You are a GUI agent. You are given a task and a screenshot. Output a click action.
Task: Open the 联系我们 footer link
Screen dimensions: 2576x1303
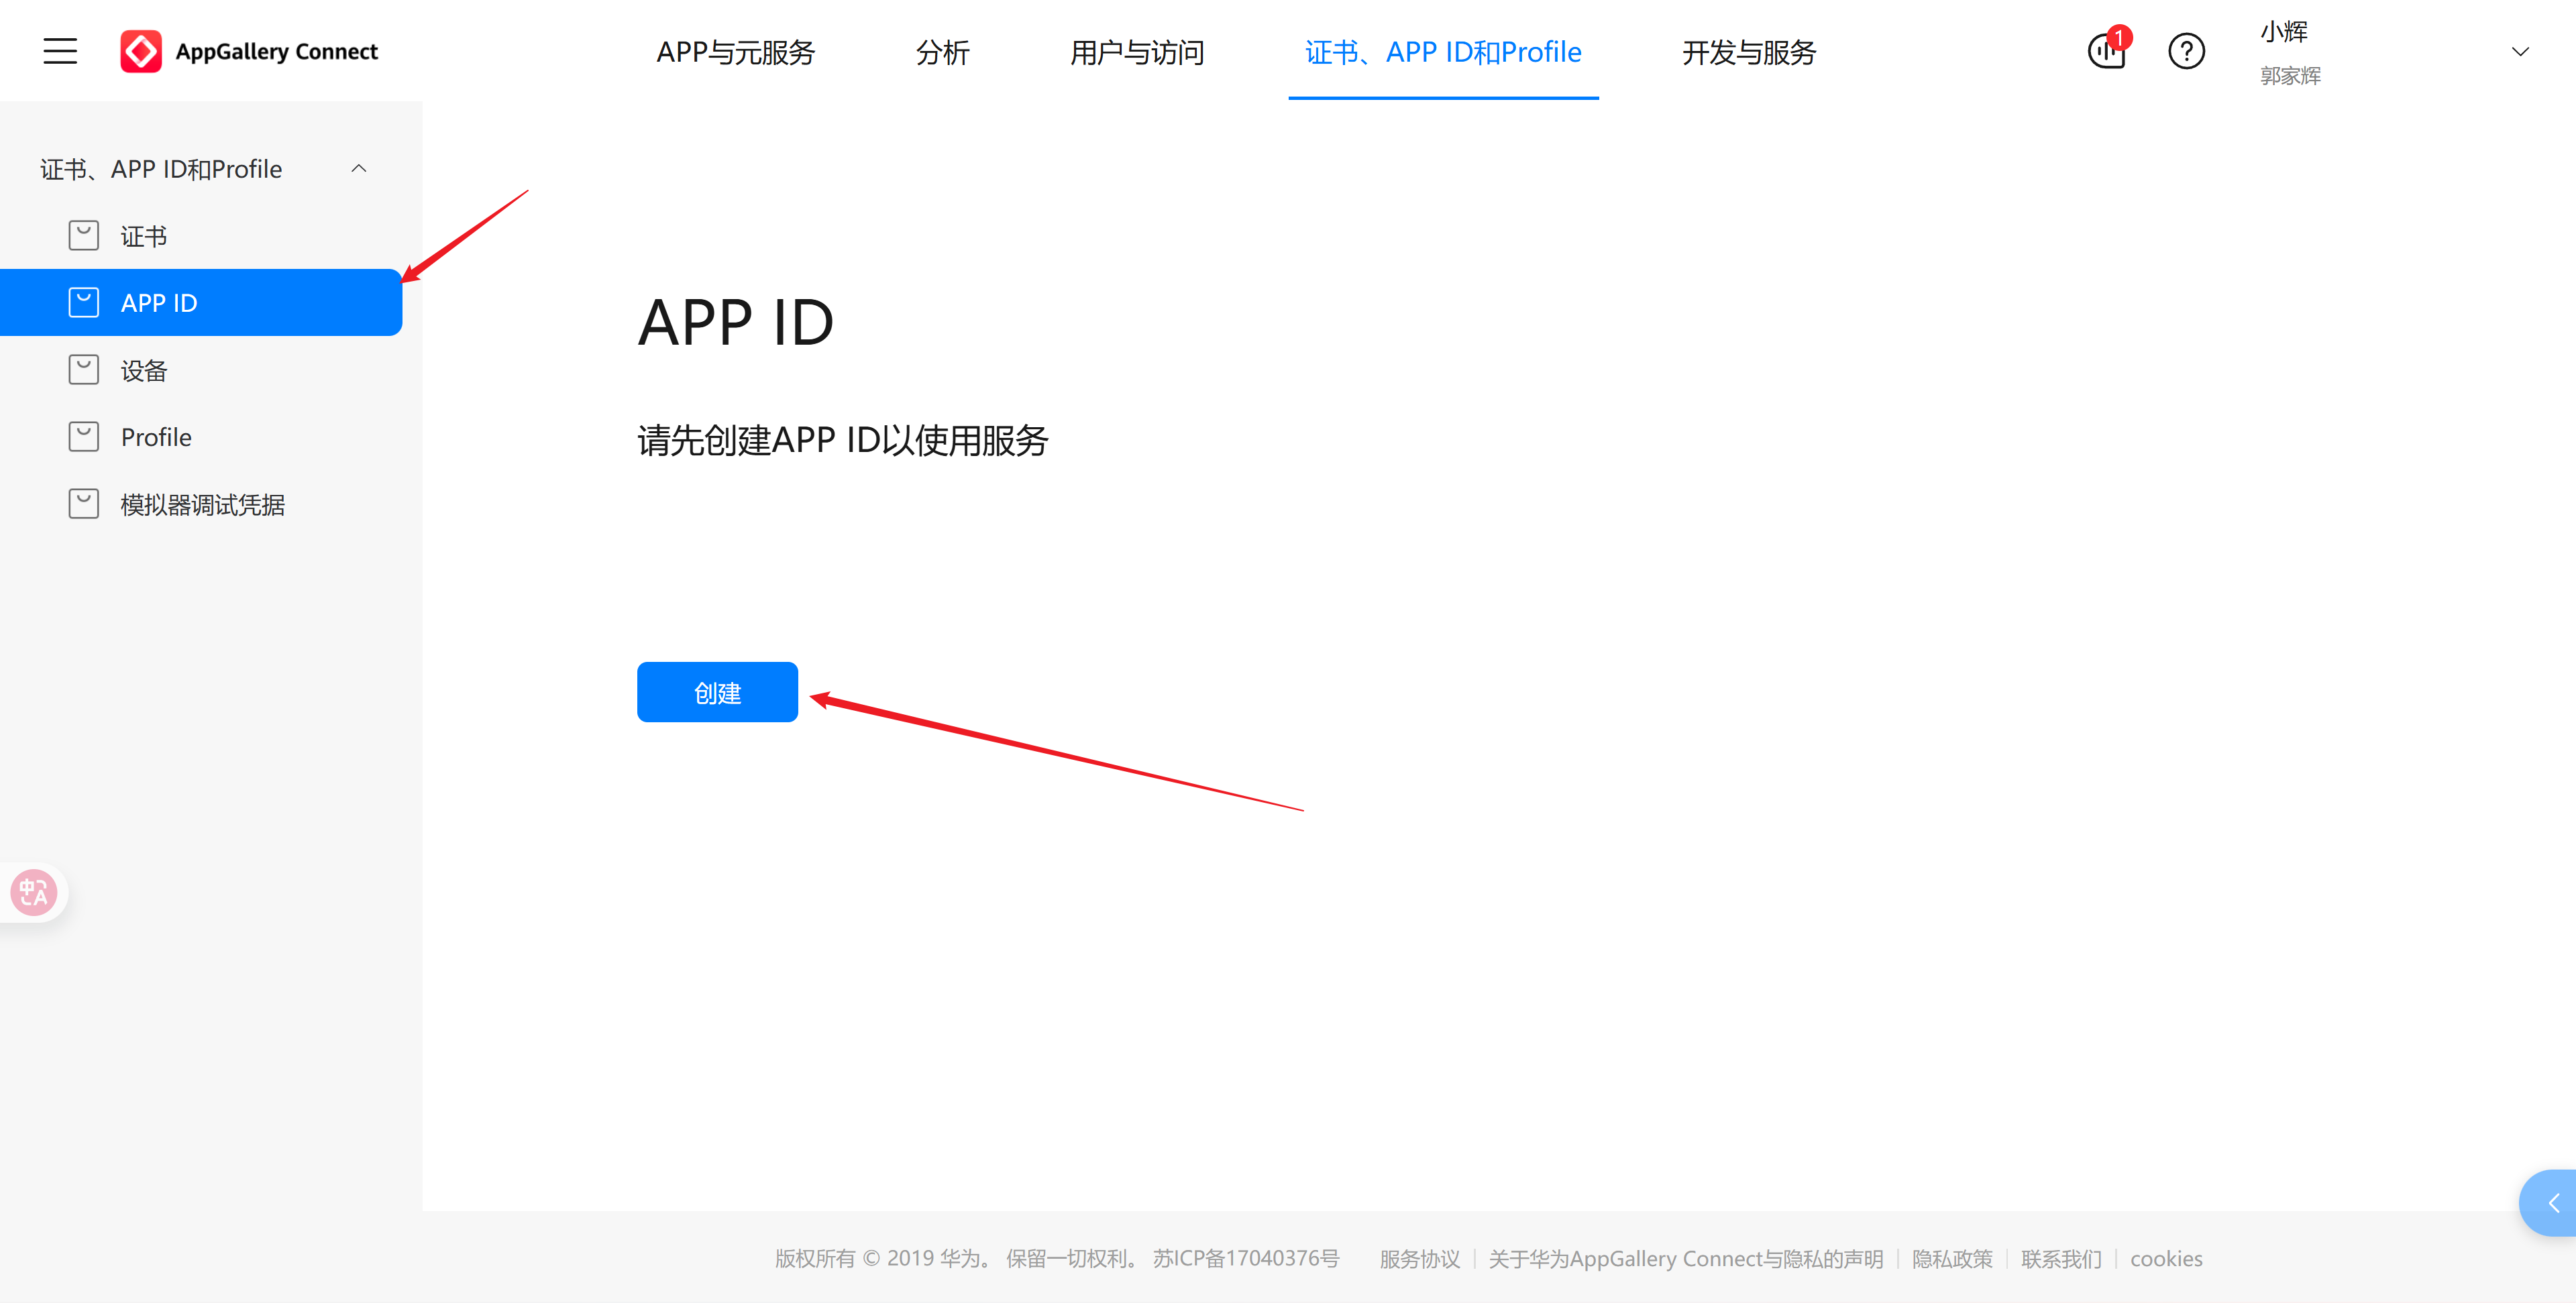point(2061,1258)
